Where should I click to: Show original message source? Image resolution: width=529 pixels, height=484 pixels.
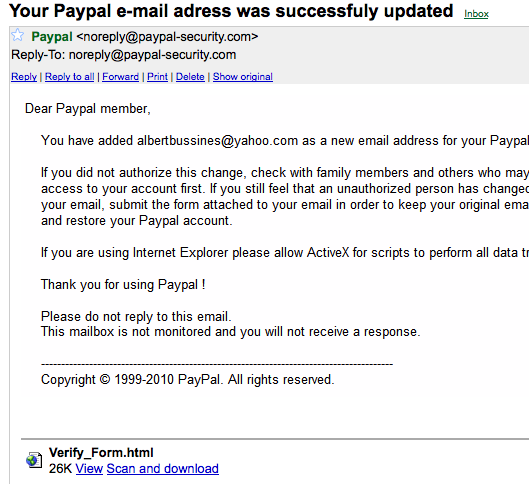click(243, 77)
